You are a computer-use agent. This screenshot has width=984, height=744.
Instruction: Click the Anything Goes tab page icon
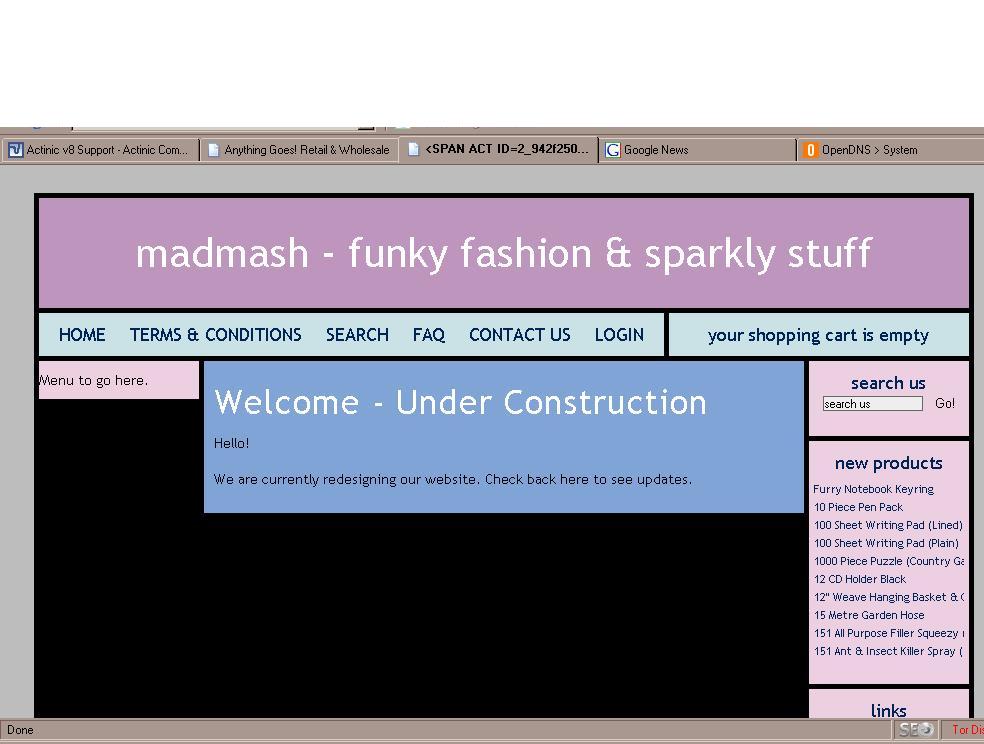click(213, 150)
